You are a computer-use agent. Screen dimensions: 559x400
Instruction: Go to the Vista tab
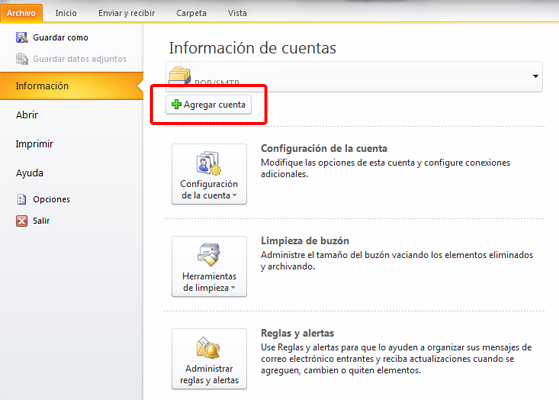[237, 13]
